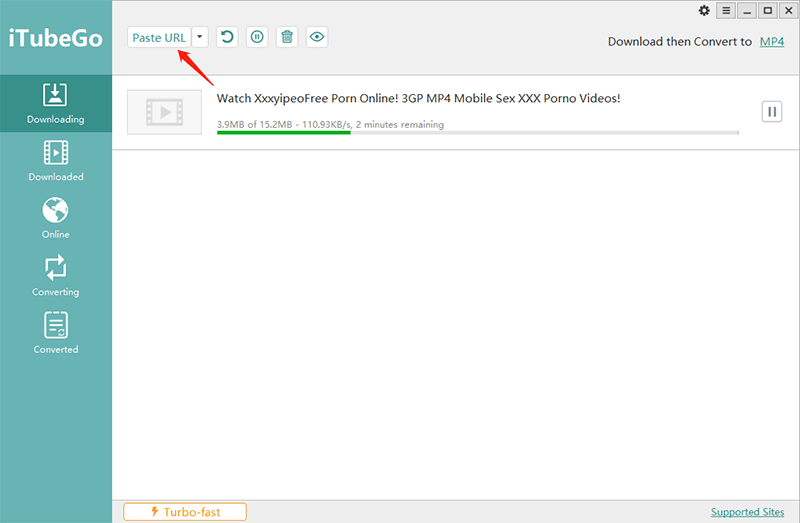Image resolution: width=800 pixels, height=523 pixels.
Task: Click the Paste URL button
Action: (x=159, y=37)
